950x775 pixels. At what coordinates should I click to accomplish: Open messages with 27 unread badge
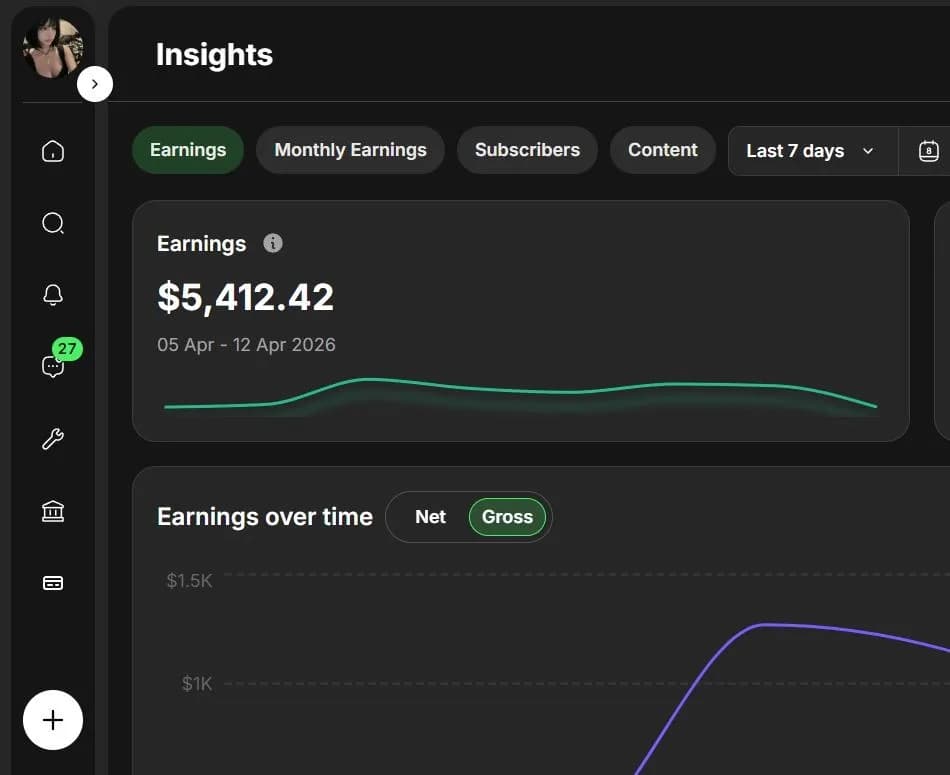(54, 366)
